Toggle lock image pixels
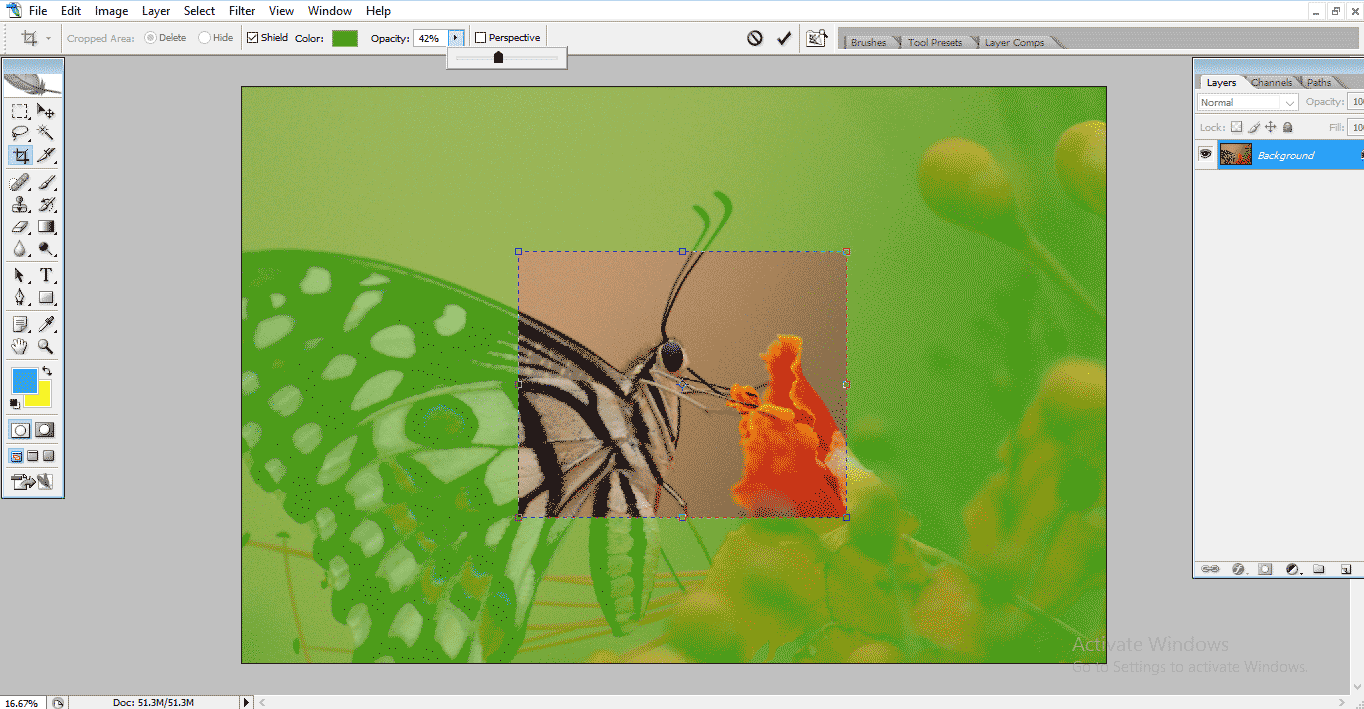1364x709 pixels. click(x=1253, y=127)
